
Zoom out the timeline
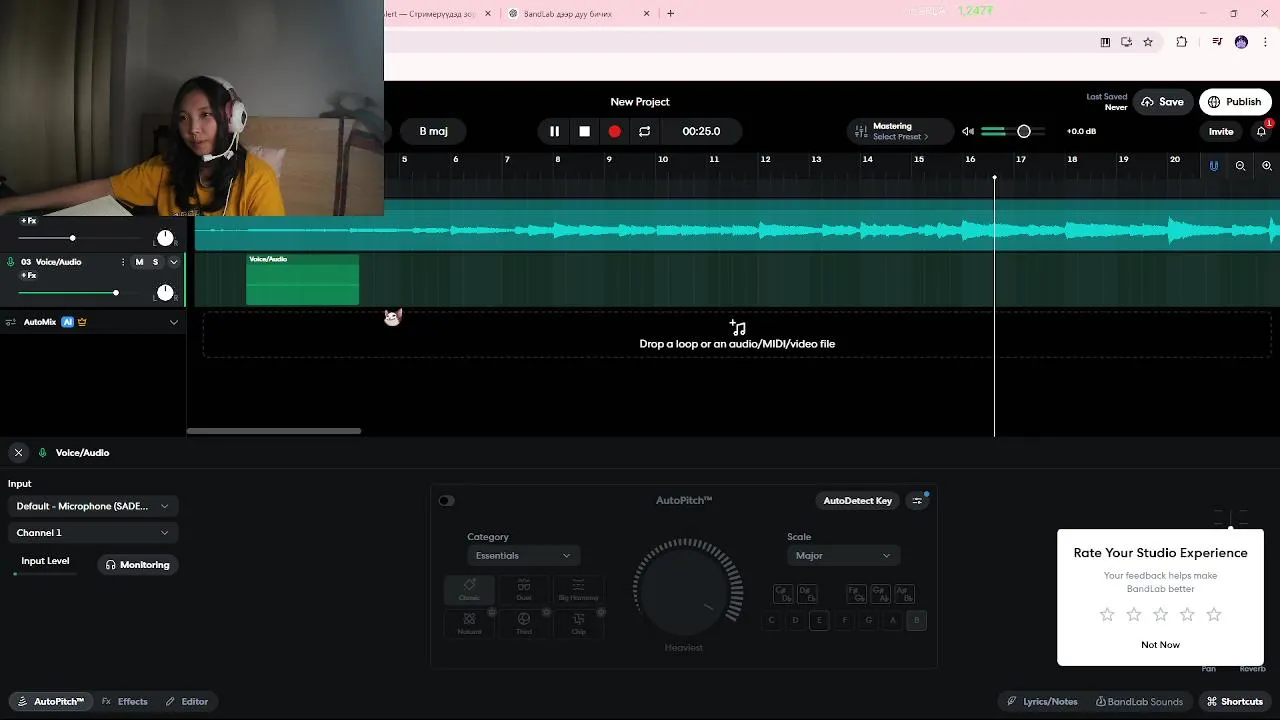point(1240,166)
